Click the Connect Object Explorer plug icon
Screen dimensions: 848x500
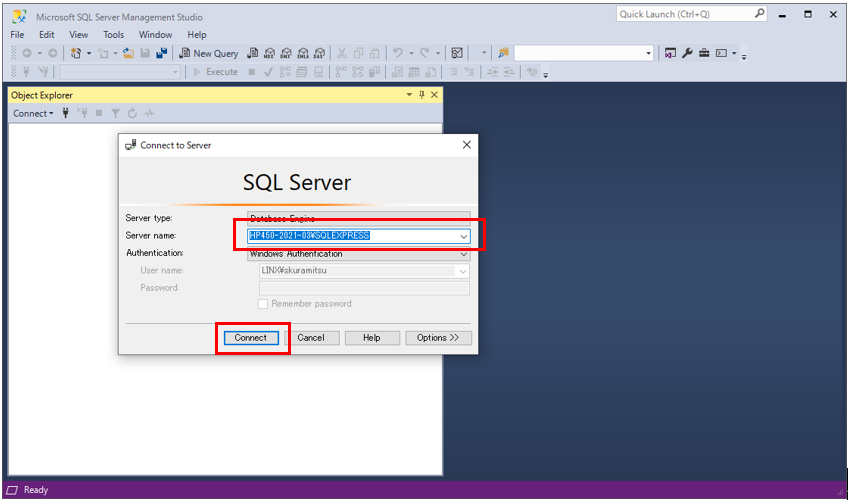click(x=66, y=113)
